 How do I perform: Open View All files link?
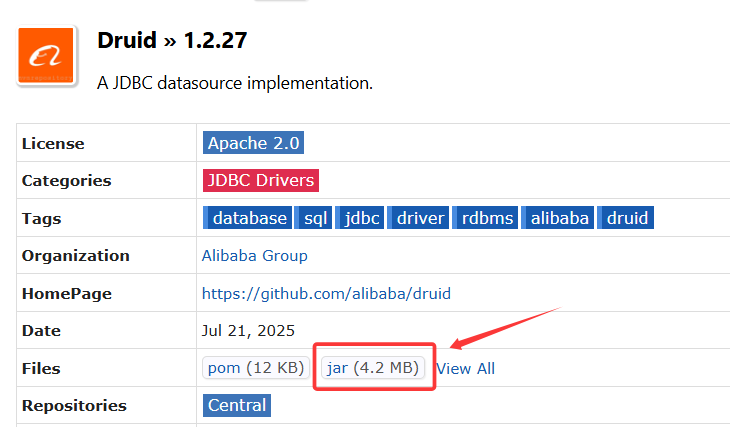[x=466, y=368]
